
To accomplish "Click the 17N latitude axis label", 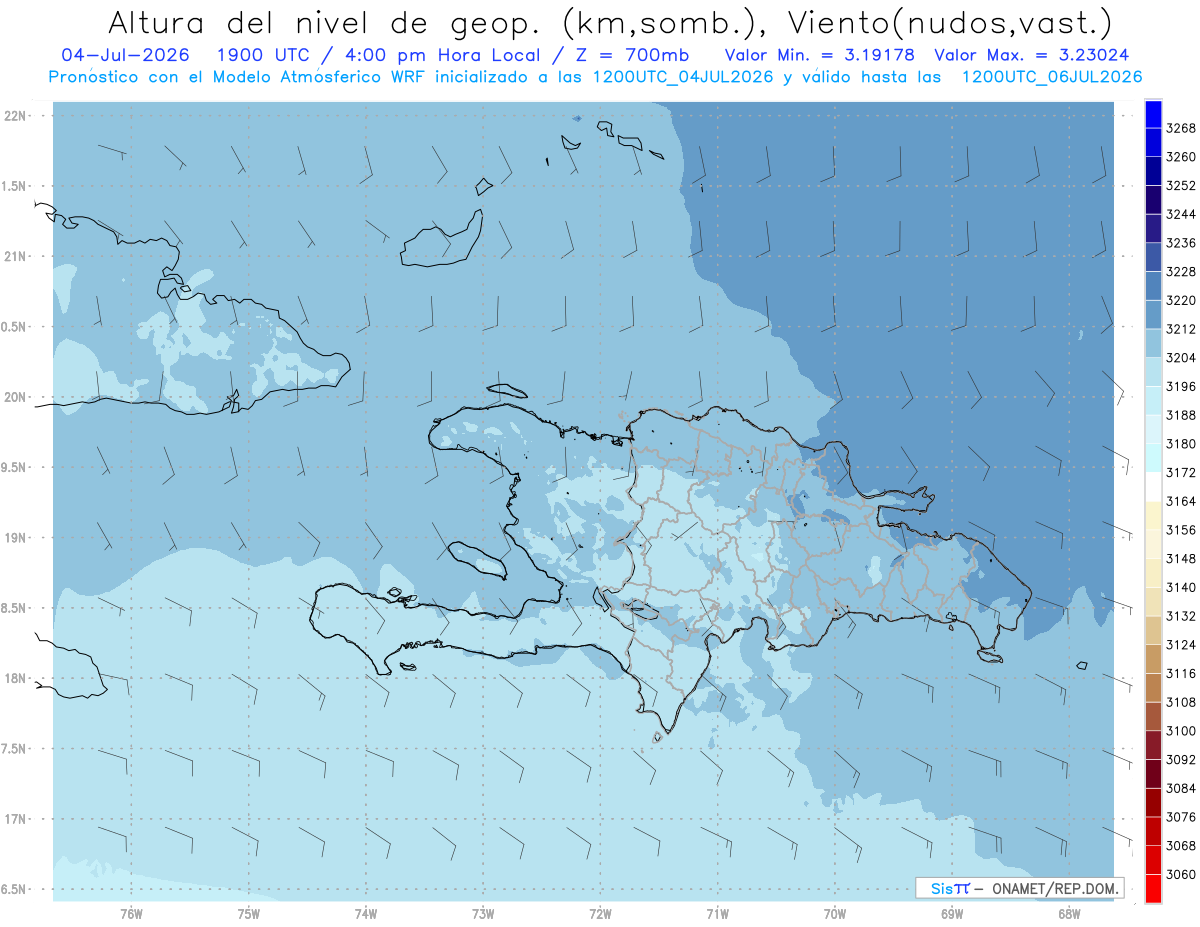I will pyautogui.click(x=15, y=819).
